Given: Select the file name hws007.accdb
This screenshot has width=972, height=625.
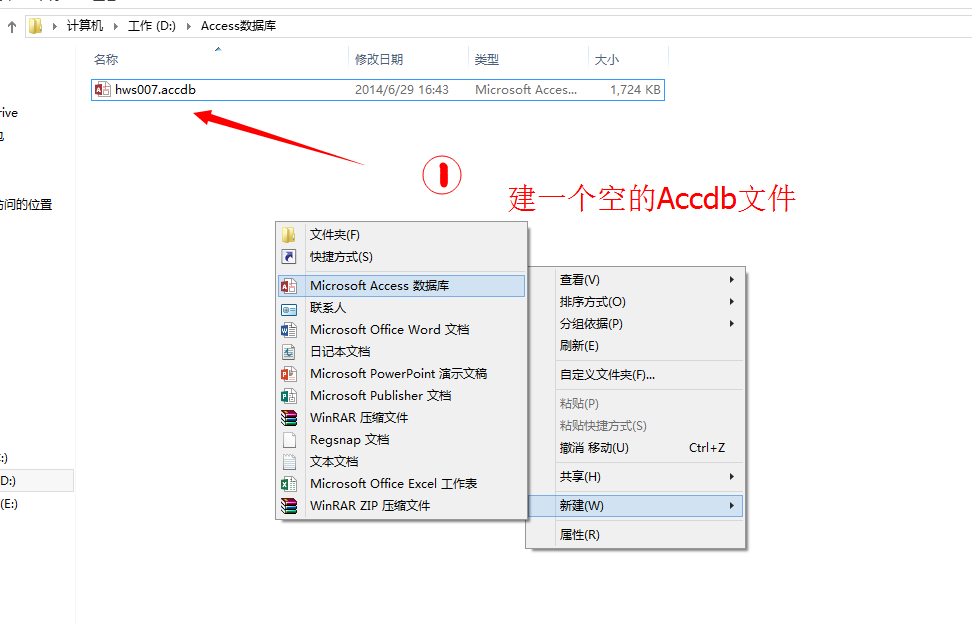Looking at the screenshot, I should [156, 90].
